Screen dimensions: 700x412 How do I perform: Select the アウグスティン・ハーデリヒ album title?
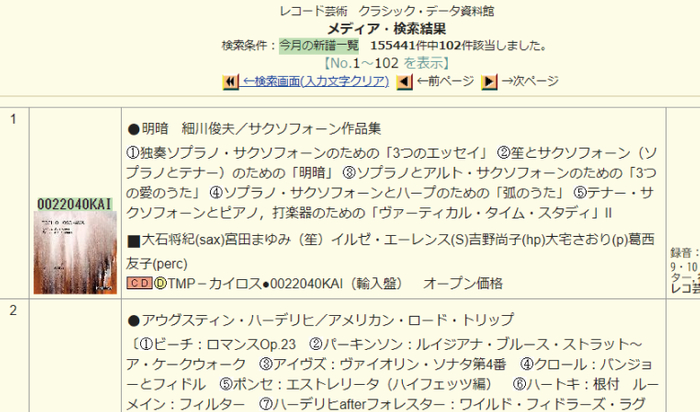pos(320,320)
